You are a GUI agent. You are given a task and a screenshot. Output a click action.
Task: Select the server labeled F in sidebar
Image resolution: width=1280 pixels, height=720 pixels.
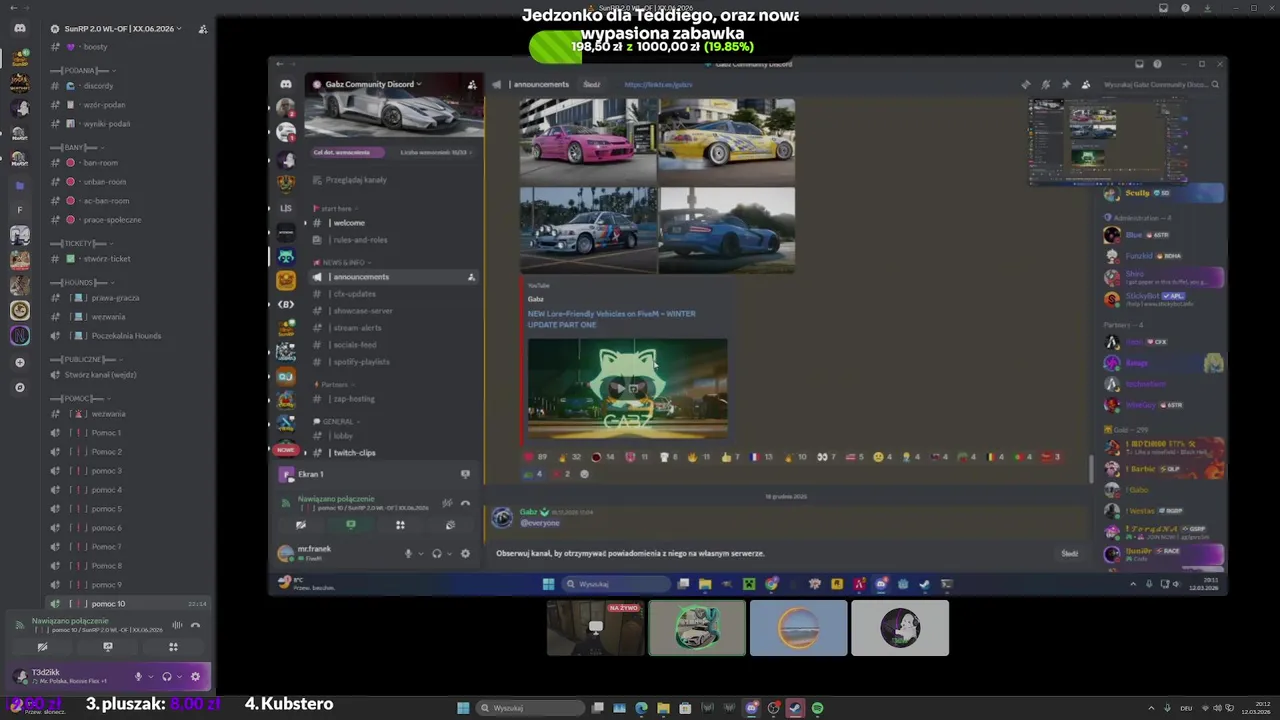coord(19,210)
